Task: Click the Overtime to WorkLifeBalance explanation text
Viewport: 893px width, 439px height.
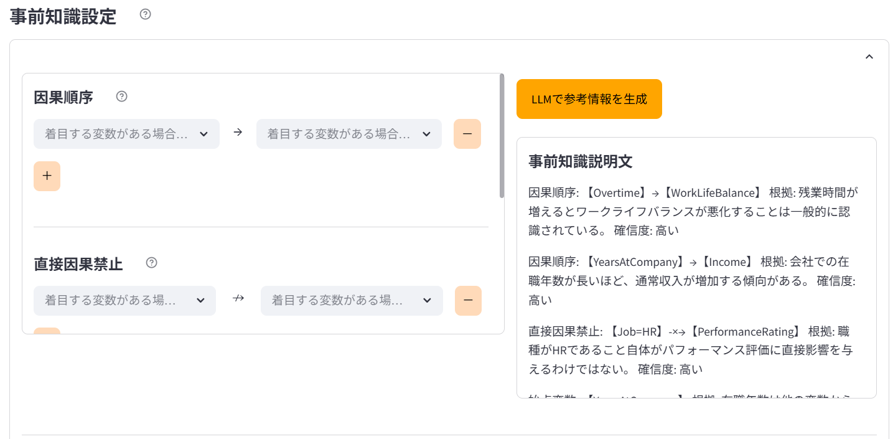Action: [x=693, y=212]
